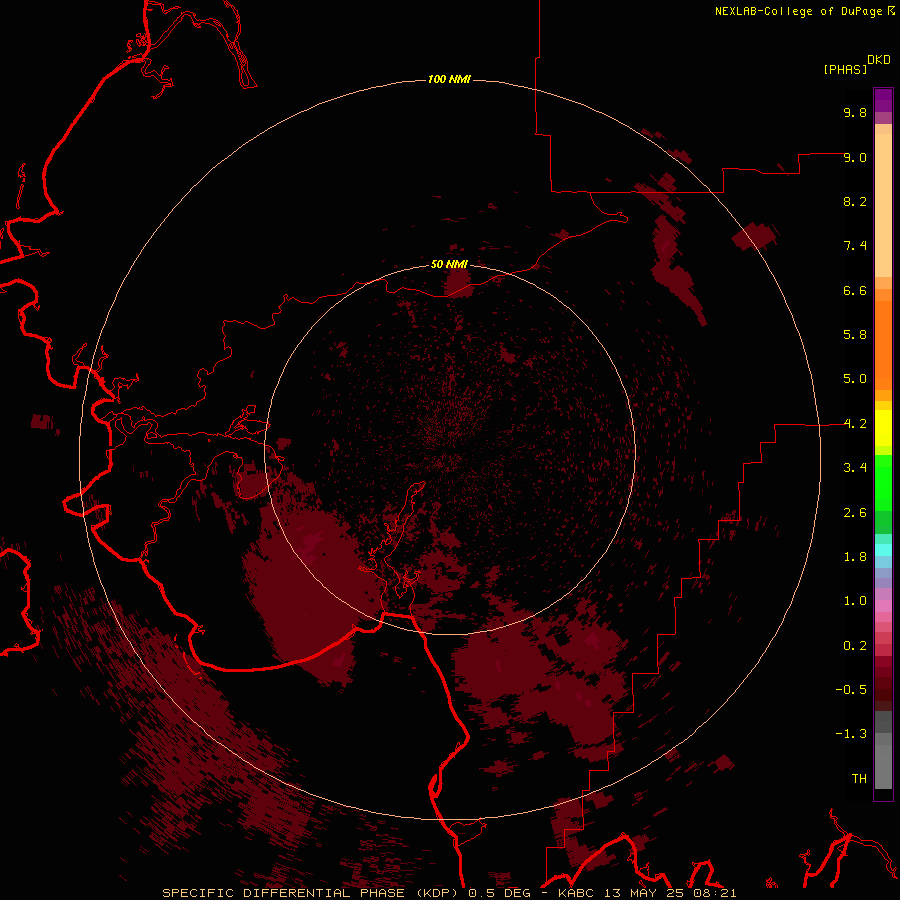Click the 6.6 legend value
900x900 pixels.
coord(855,290)
